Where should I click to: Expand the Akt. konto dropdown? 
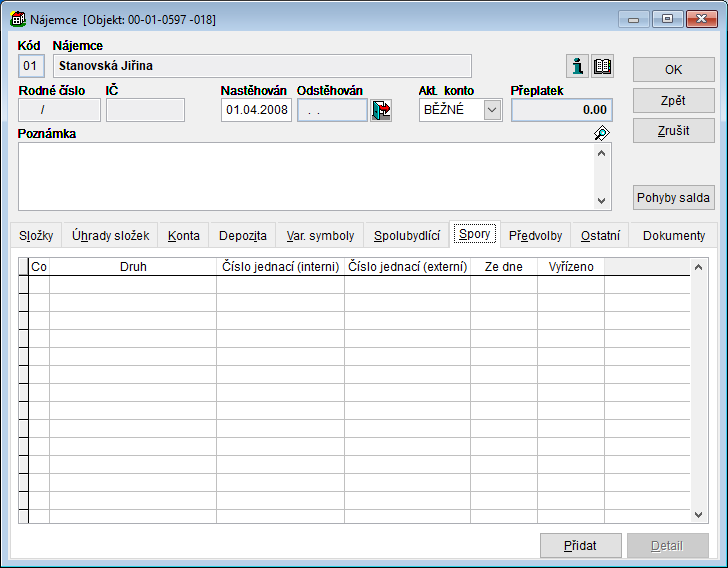(x=492, y=110)
